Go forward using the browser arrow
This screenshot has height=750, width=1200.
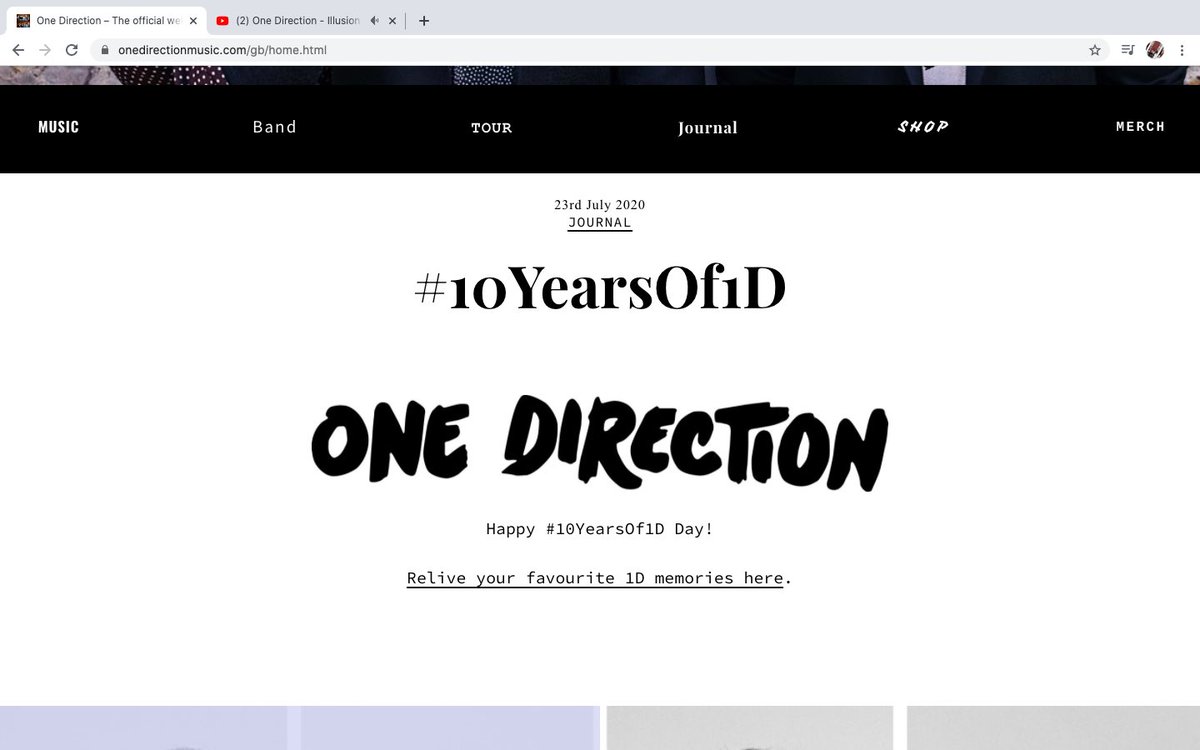44,49
